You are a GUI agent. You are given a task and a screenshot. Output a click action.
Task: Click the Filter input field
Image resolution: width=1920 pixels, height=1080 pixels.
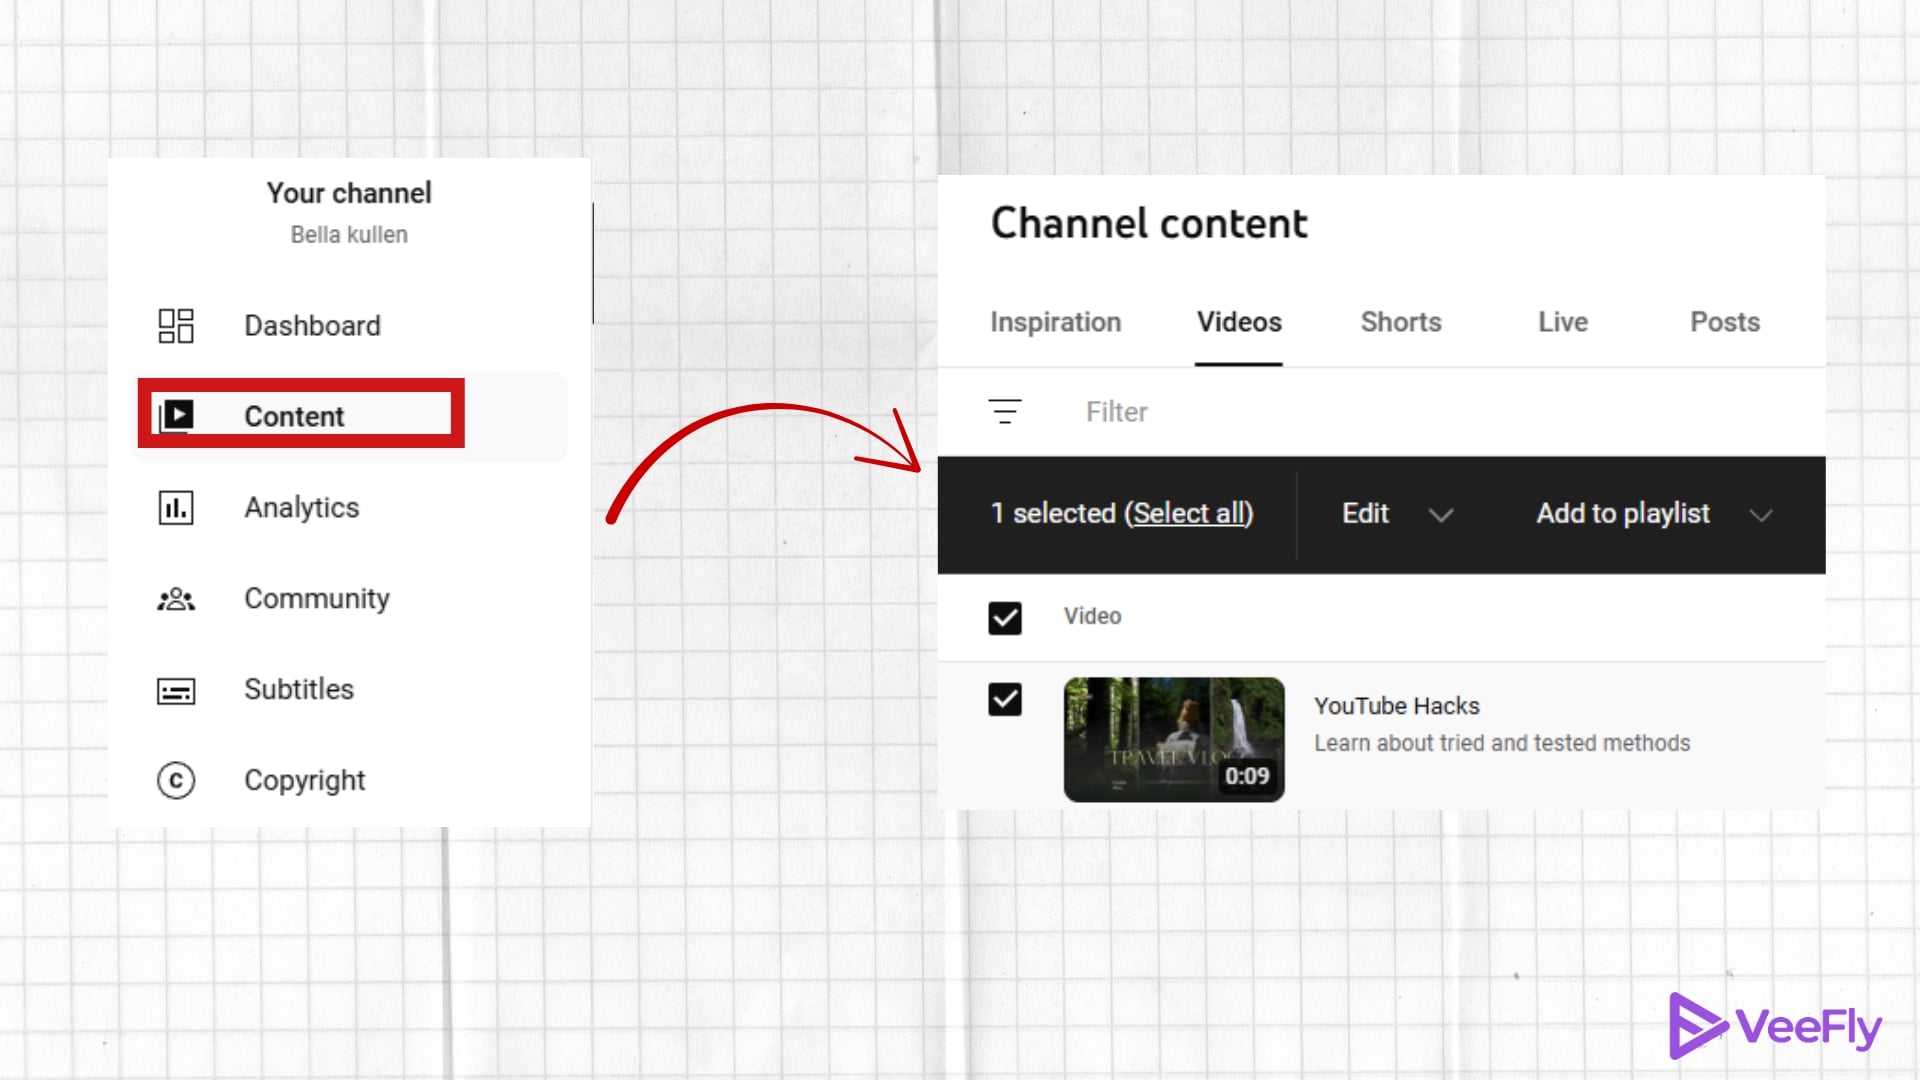[x=1117, y=411]
